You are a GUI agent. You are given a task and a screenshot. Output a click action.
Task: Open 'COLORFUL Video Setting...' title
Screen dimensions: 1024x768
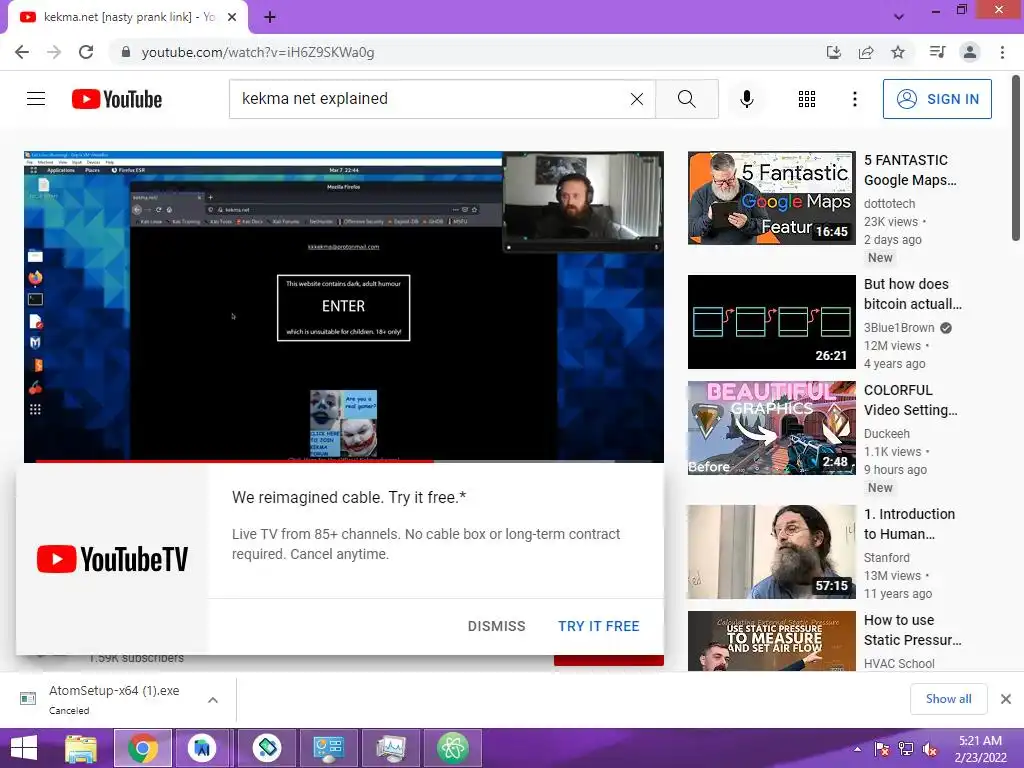click(x=910, y=400)
